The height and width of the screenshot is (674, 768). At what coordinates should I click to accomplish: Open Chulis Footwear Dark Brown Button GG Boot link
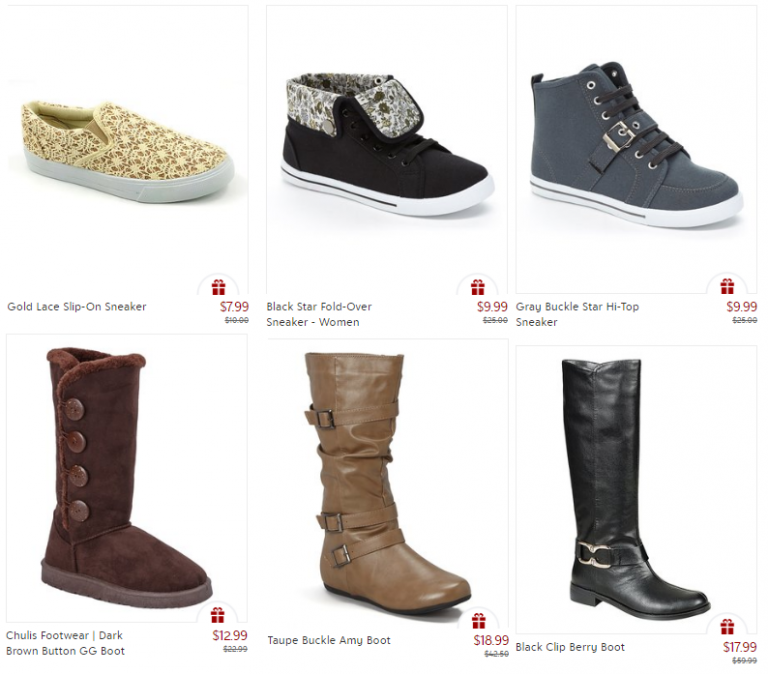(65, 643)
